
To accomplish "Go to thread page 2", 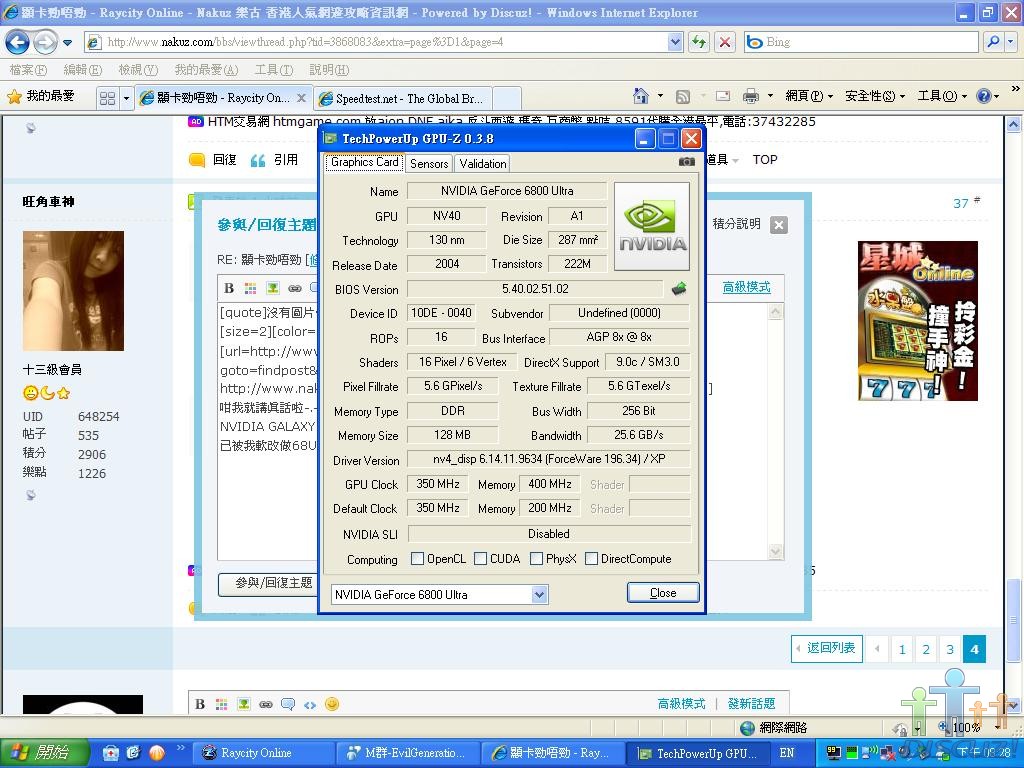I will [926, 650].
